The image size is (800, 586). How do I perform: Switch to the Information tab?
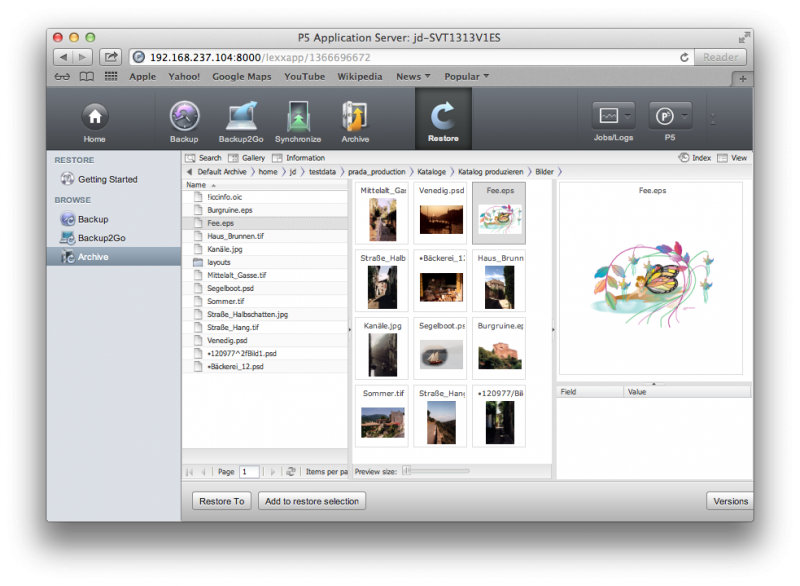pos(299,158)
